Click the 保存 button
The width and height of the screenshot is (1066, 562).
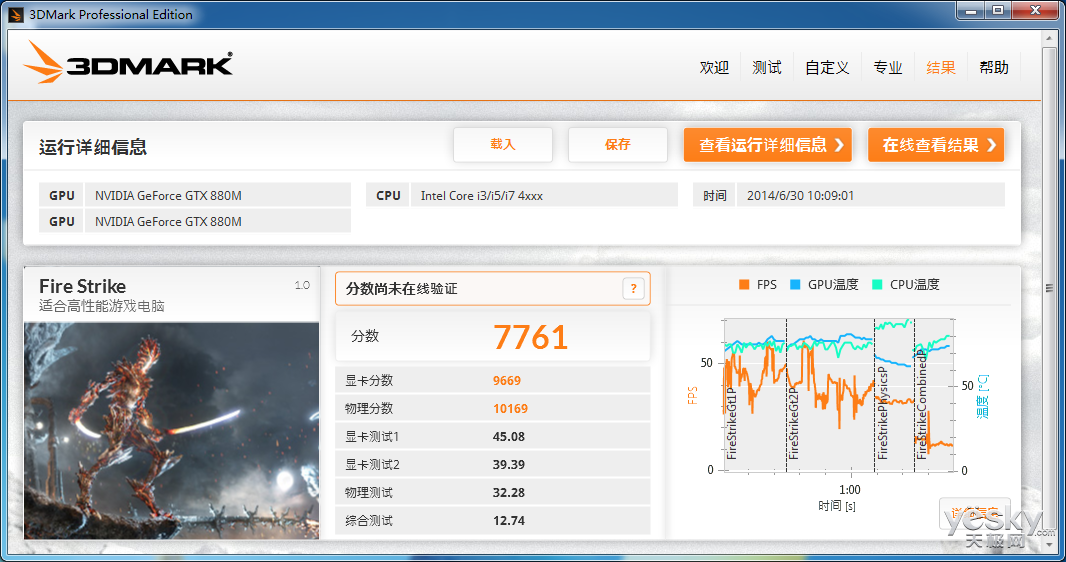pos(617,145)
